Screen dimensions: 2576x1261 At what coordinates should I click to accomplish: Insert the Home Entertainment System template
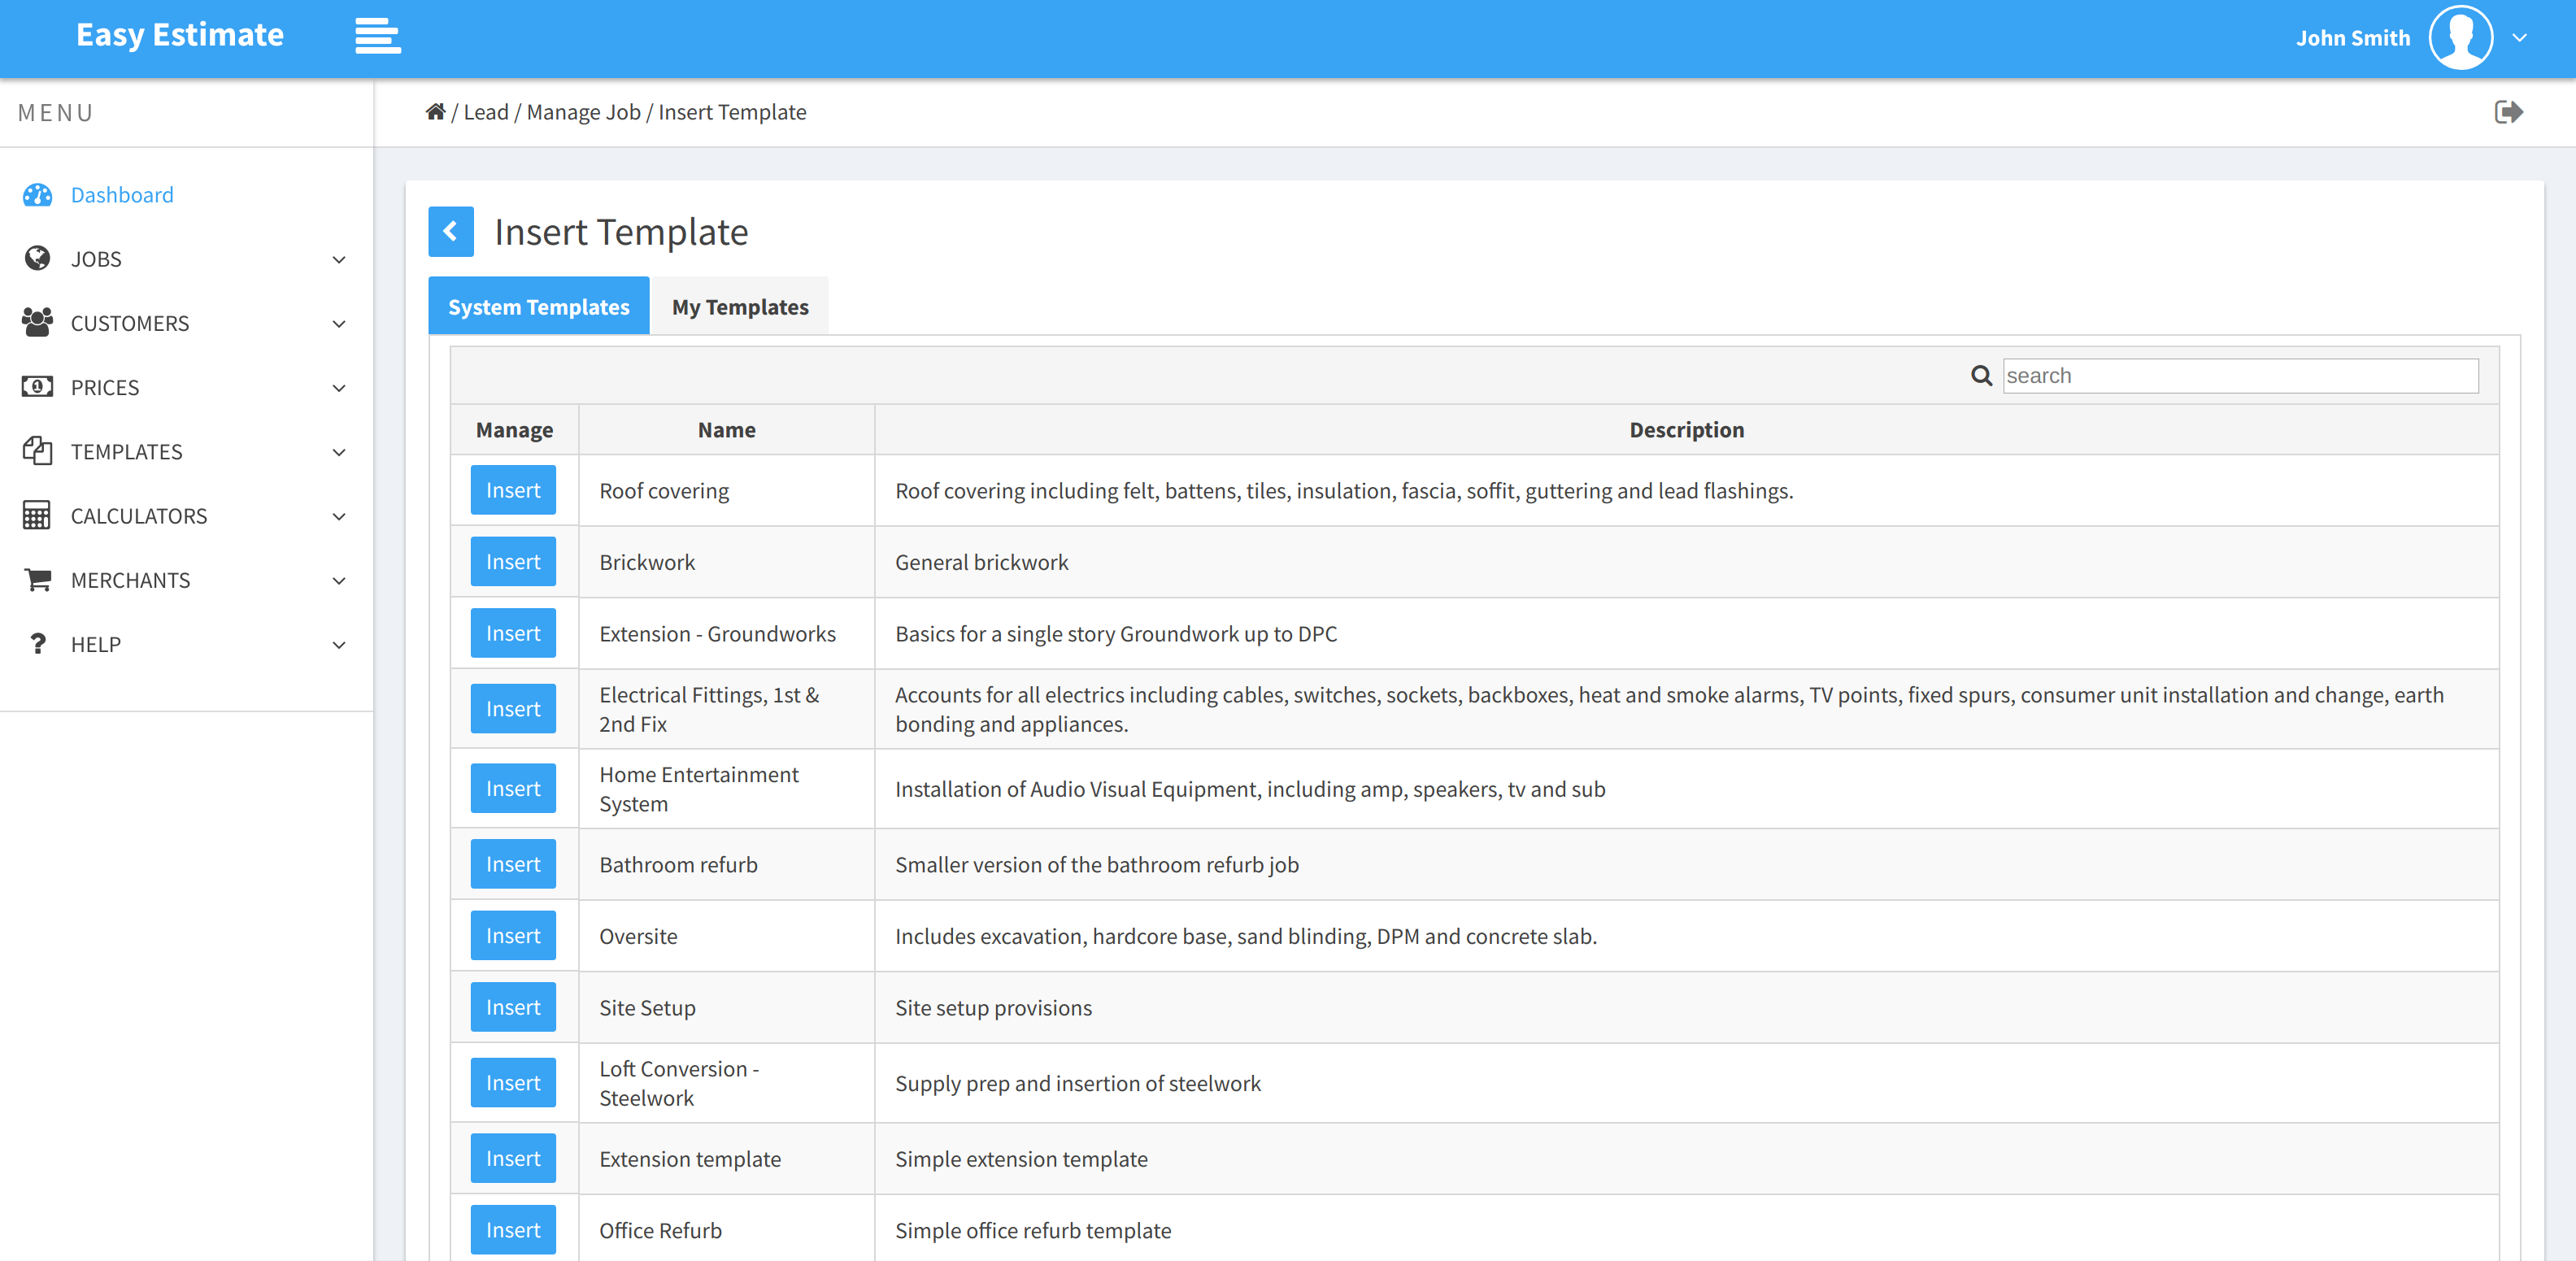(513, 789)
